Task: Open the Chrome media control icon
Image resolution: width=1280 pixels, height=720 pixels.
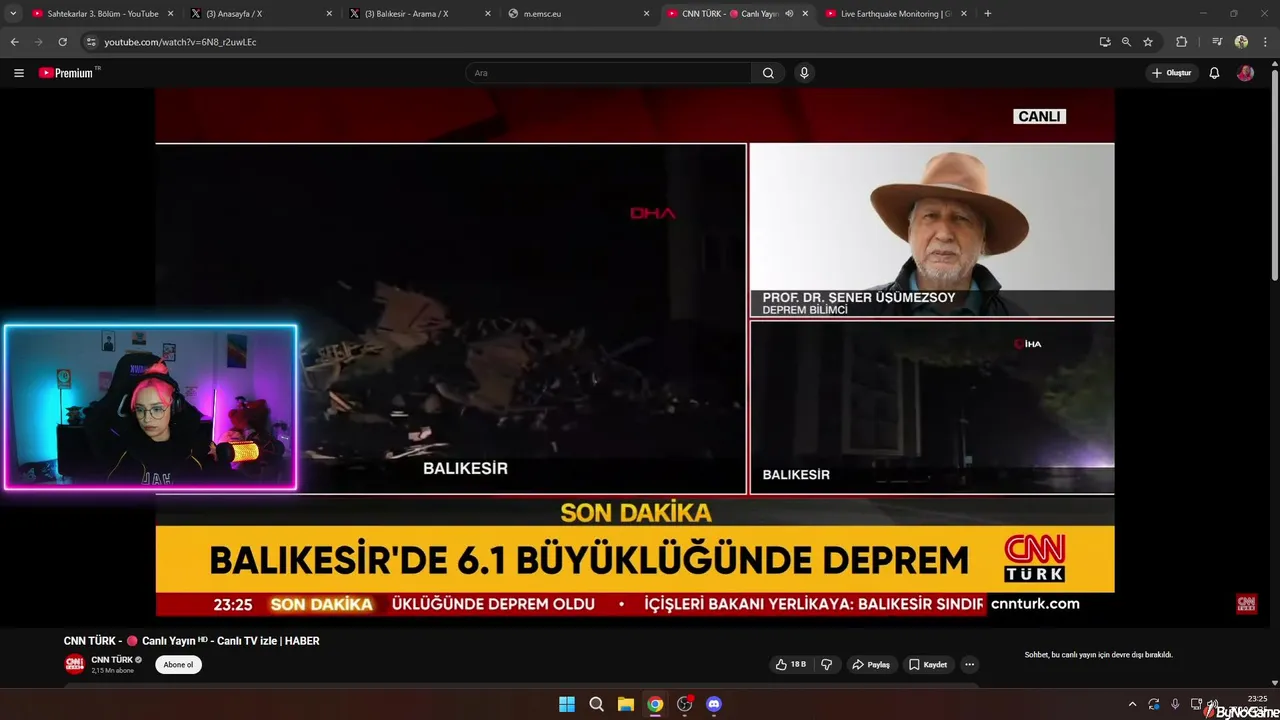Action: pos(1217,42)
